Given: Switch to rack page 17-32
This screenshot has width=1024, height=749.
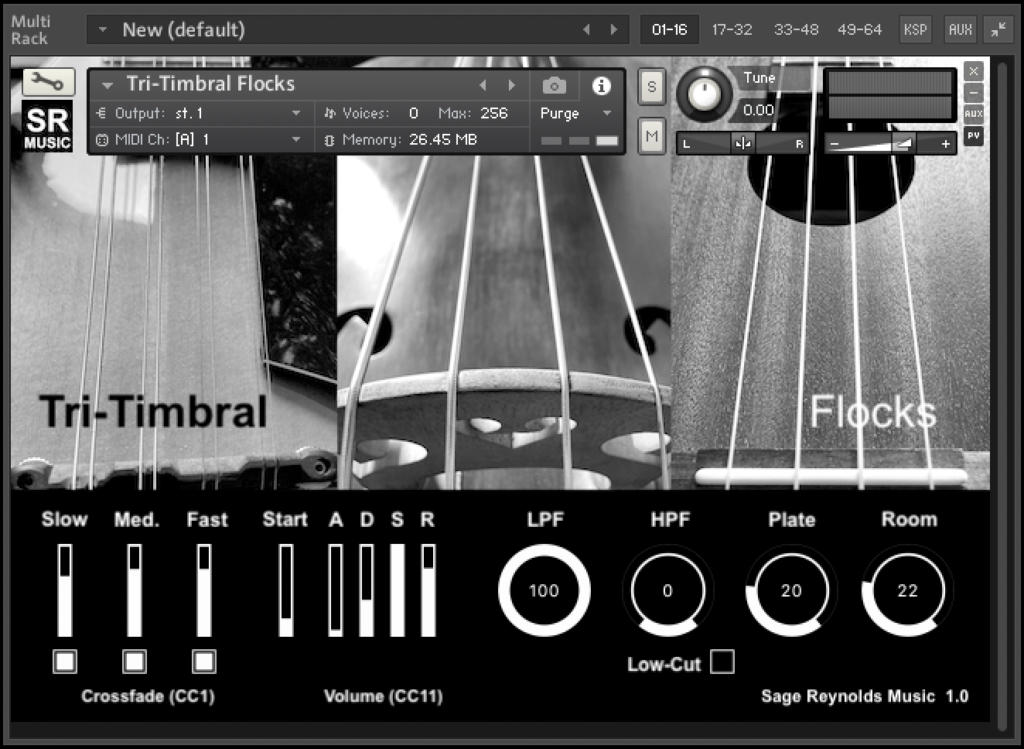Looking at the screenshot, I should [732, 29].
